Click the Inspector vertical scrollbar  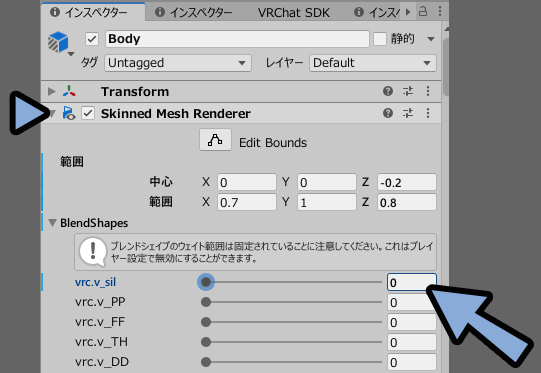[446, 66]
